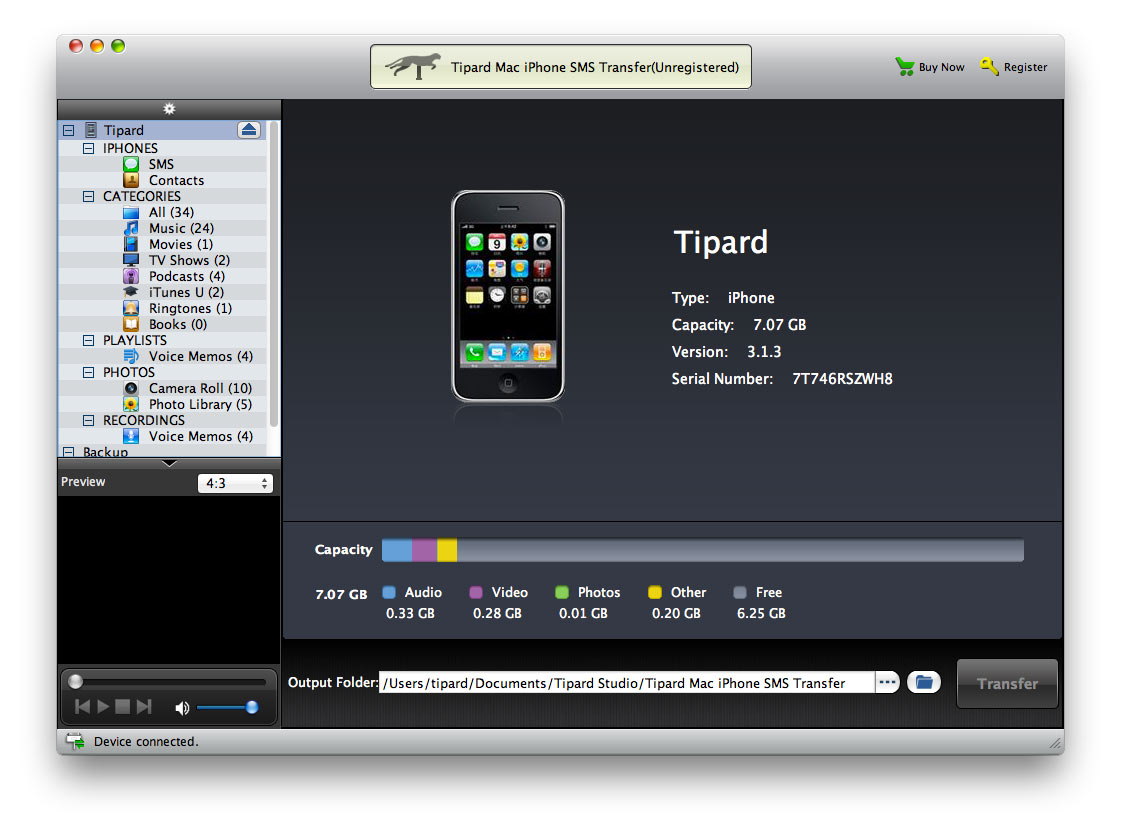1121x834 pixels.
Task: Click the Free 6.25 GB legend entry
Action: click(x=761, y=602)
